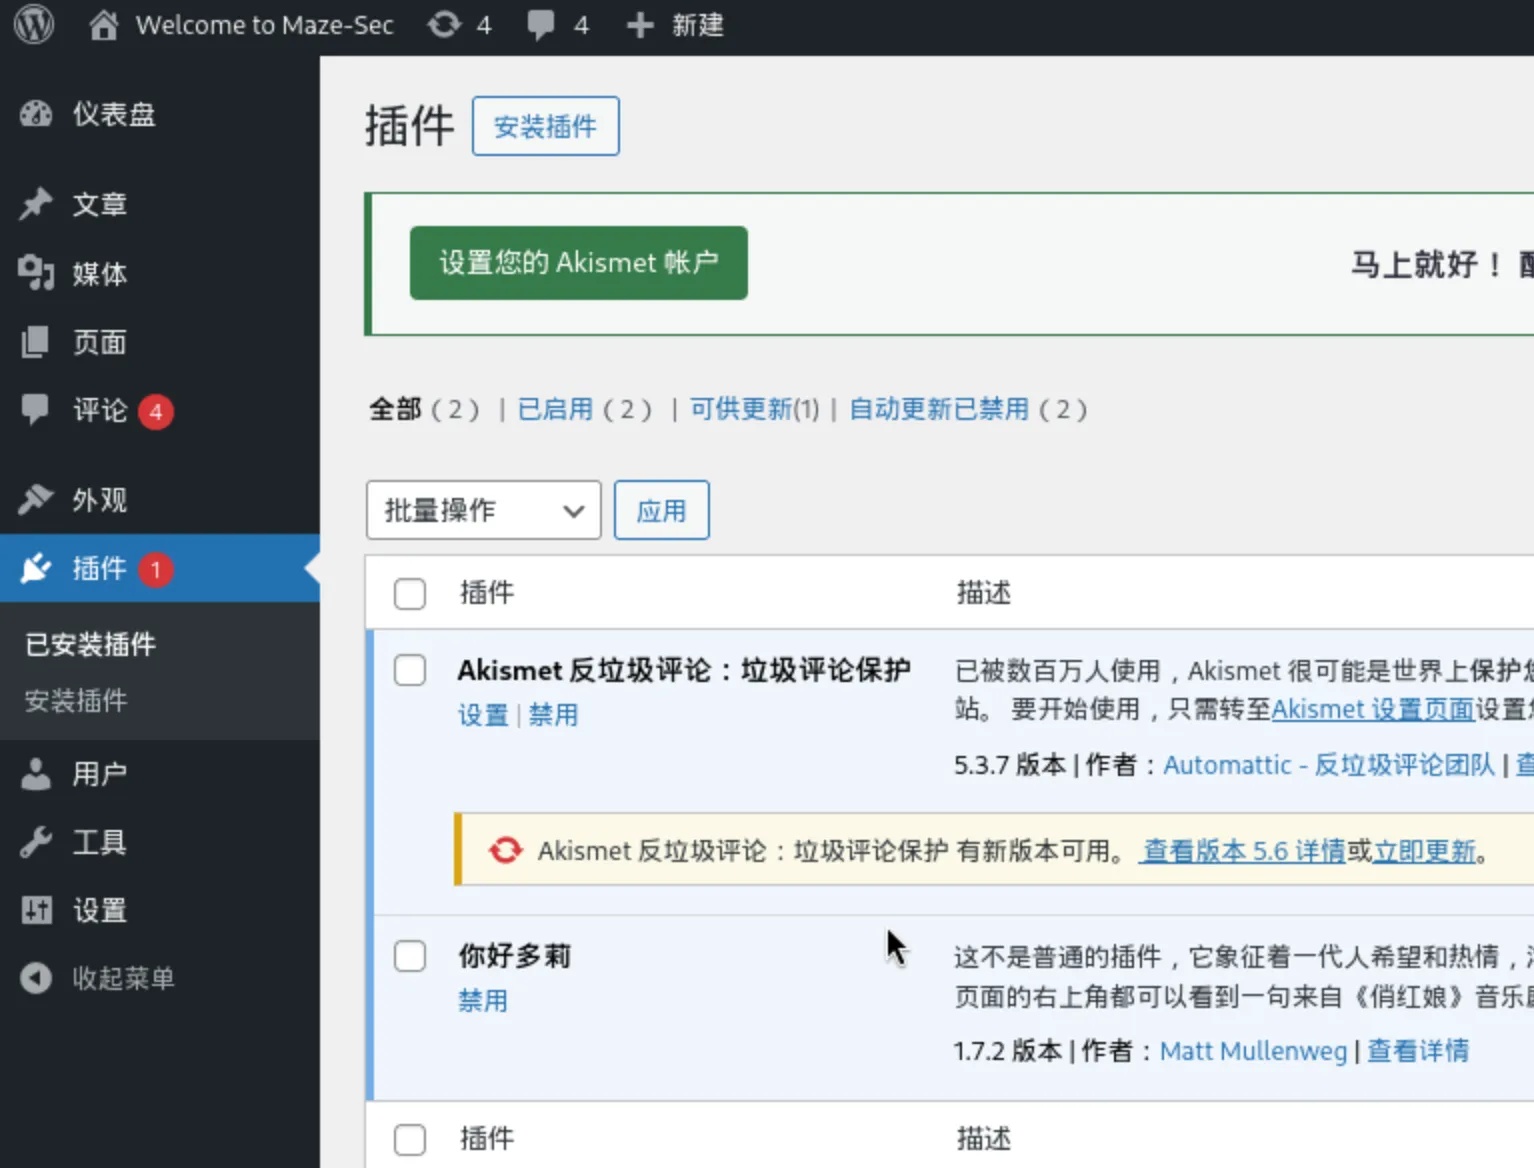Click Welcome to Maze-Sec site name
Viewport: 1534px width, 1168px height.
(265, 25)
